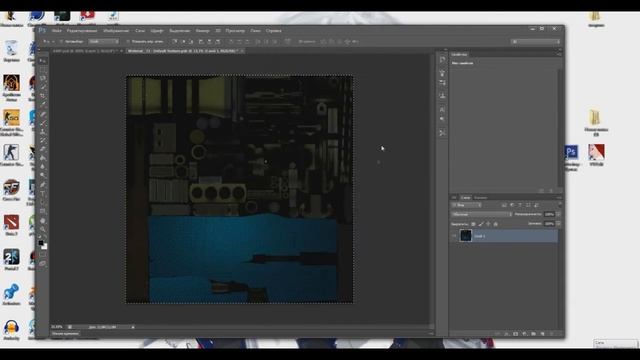The height and width of the screenshot is (360, 640).
Task: Switch to Каналы tab
Action: pos(480,198)
